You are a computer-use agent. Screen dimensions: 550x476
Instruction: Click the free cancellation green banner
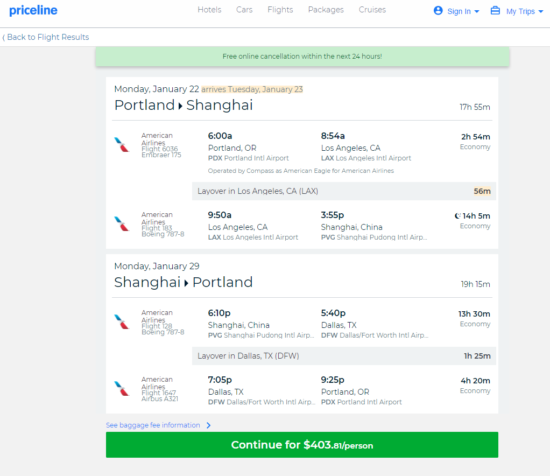[302, 56]
